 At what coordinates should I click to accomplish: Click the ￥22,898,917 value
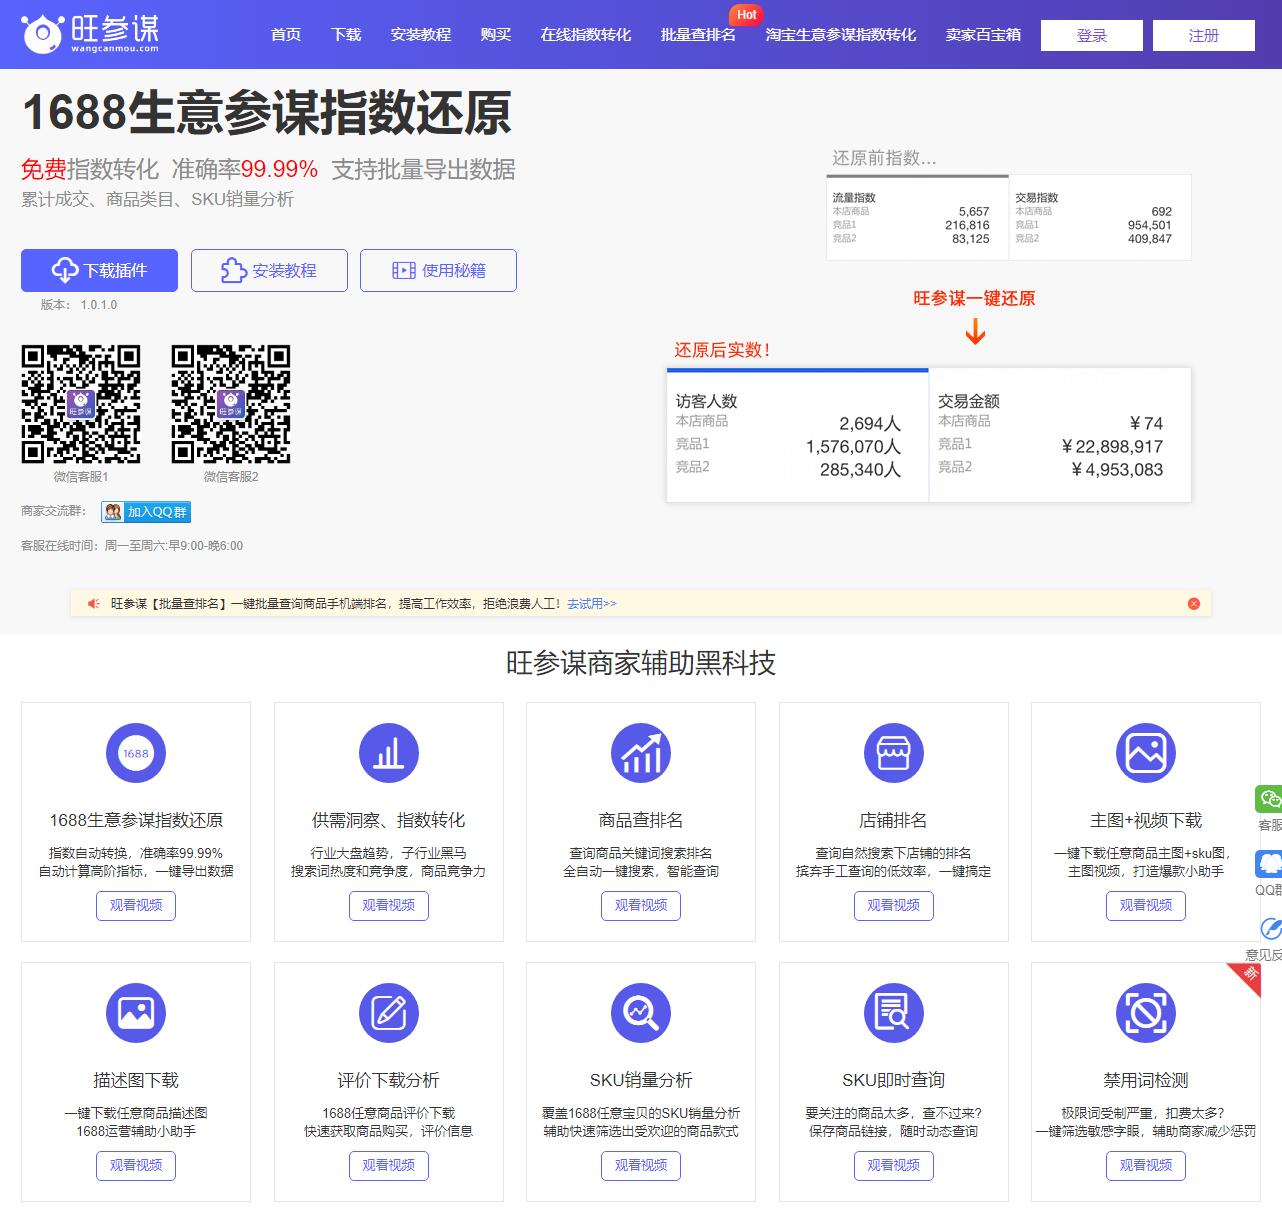tap(1112, 447)
